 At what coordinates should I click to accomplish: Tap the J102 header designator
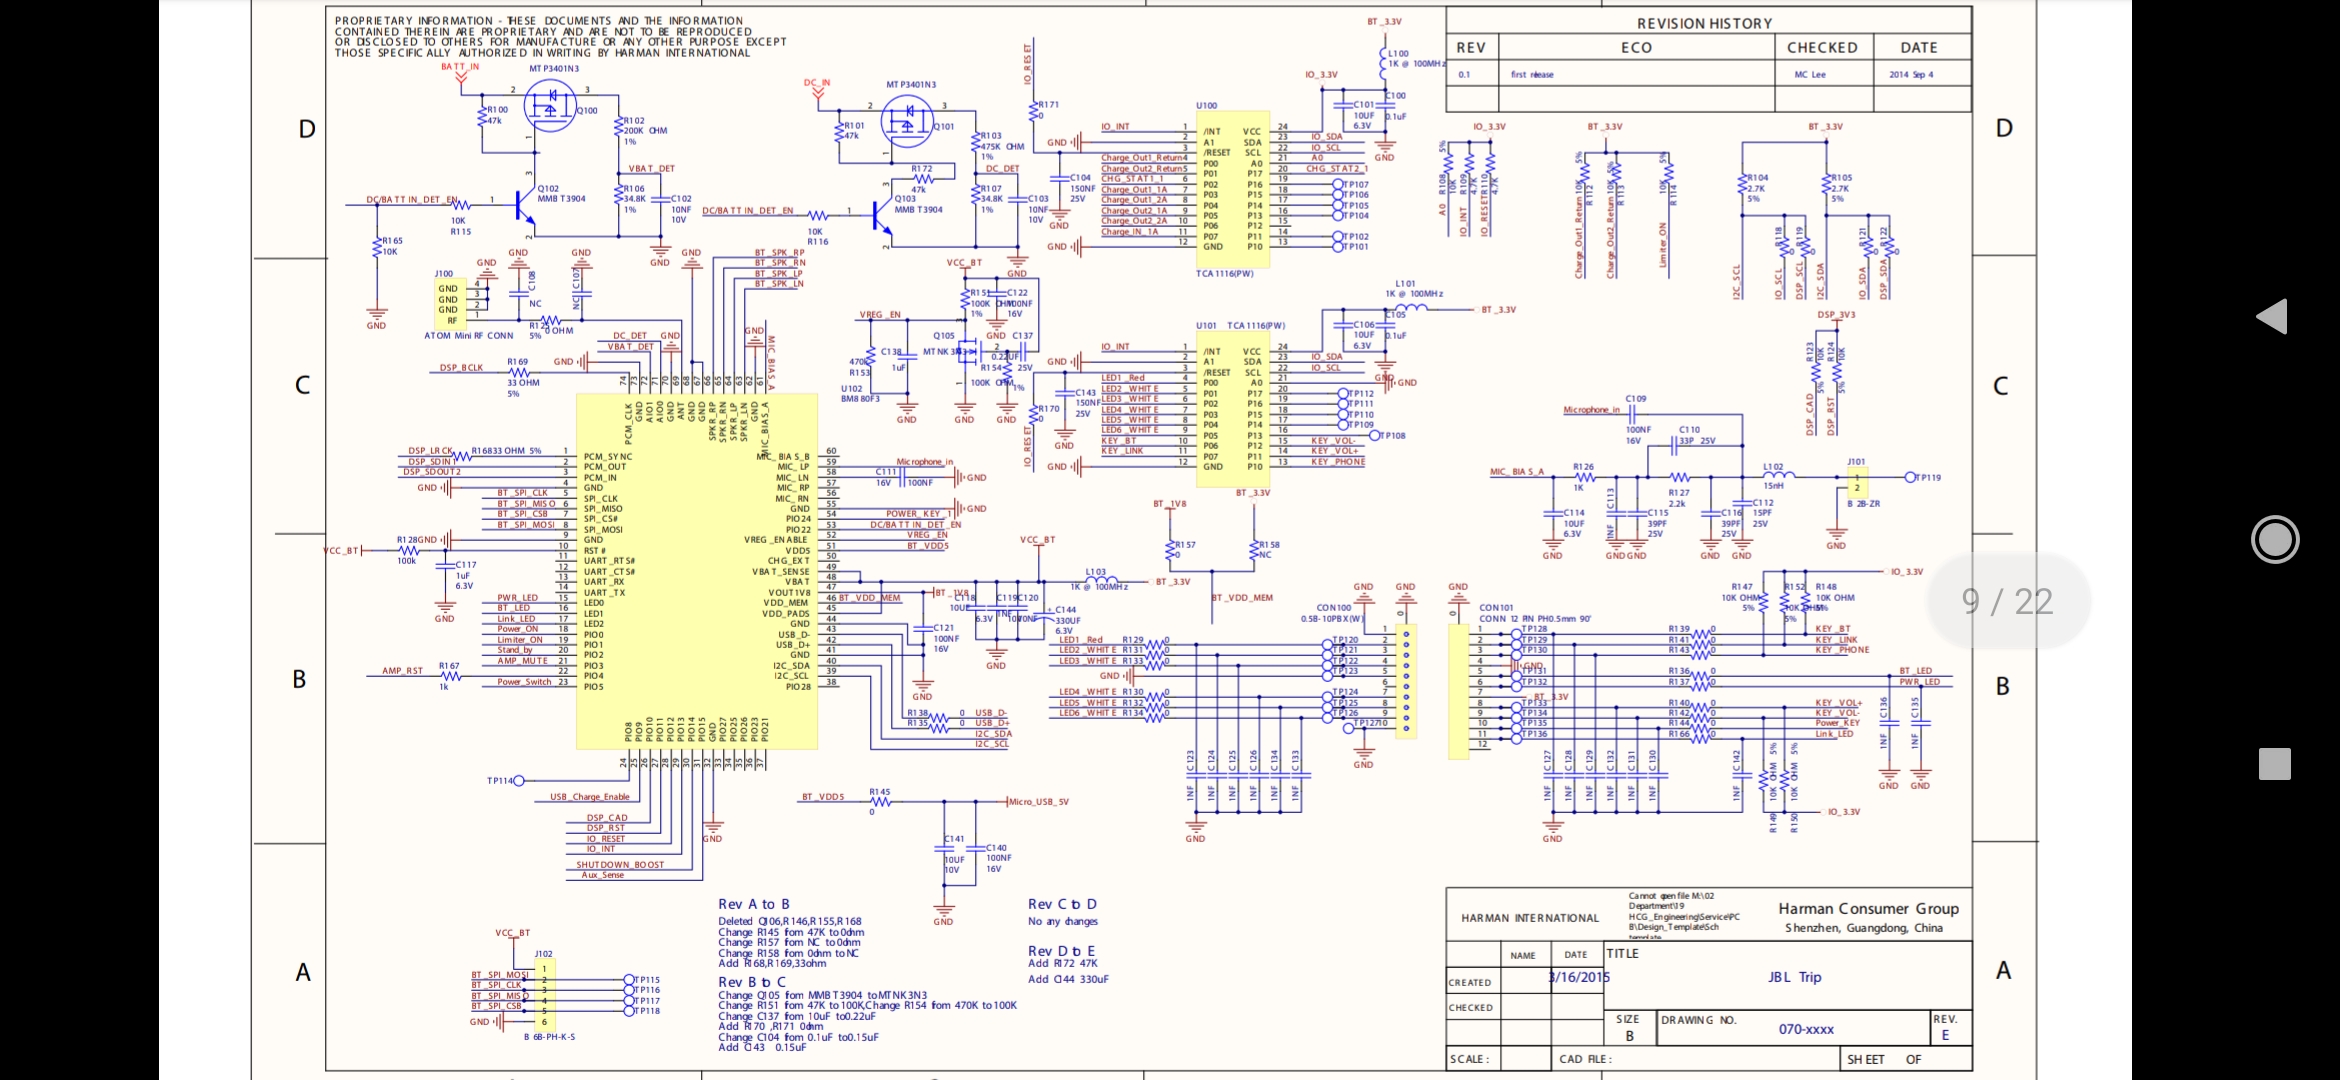coord(543,954)
